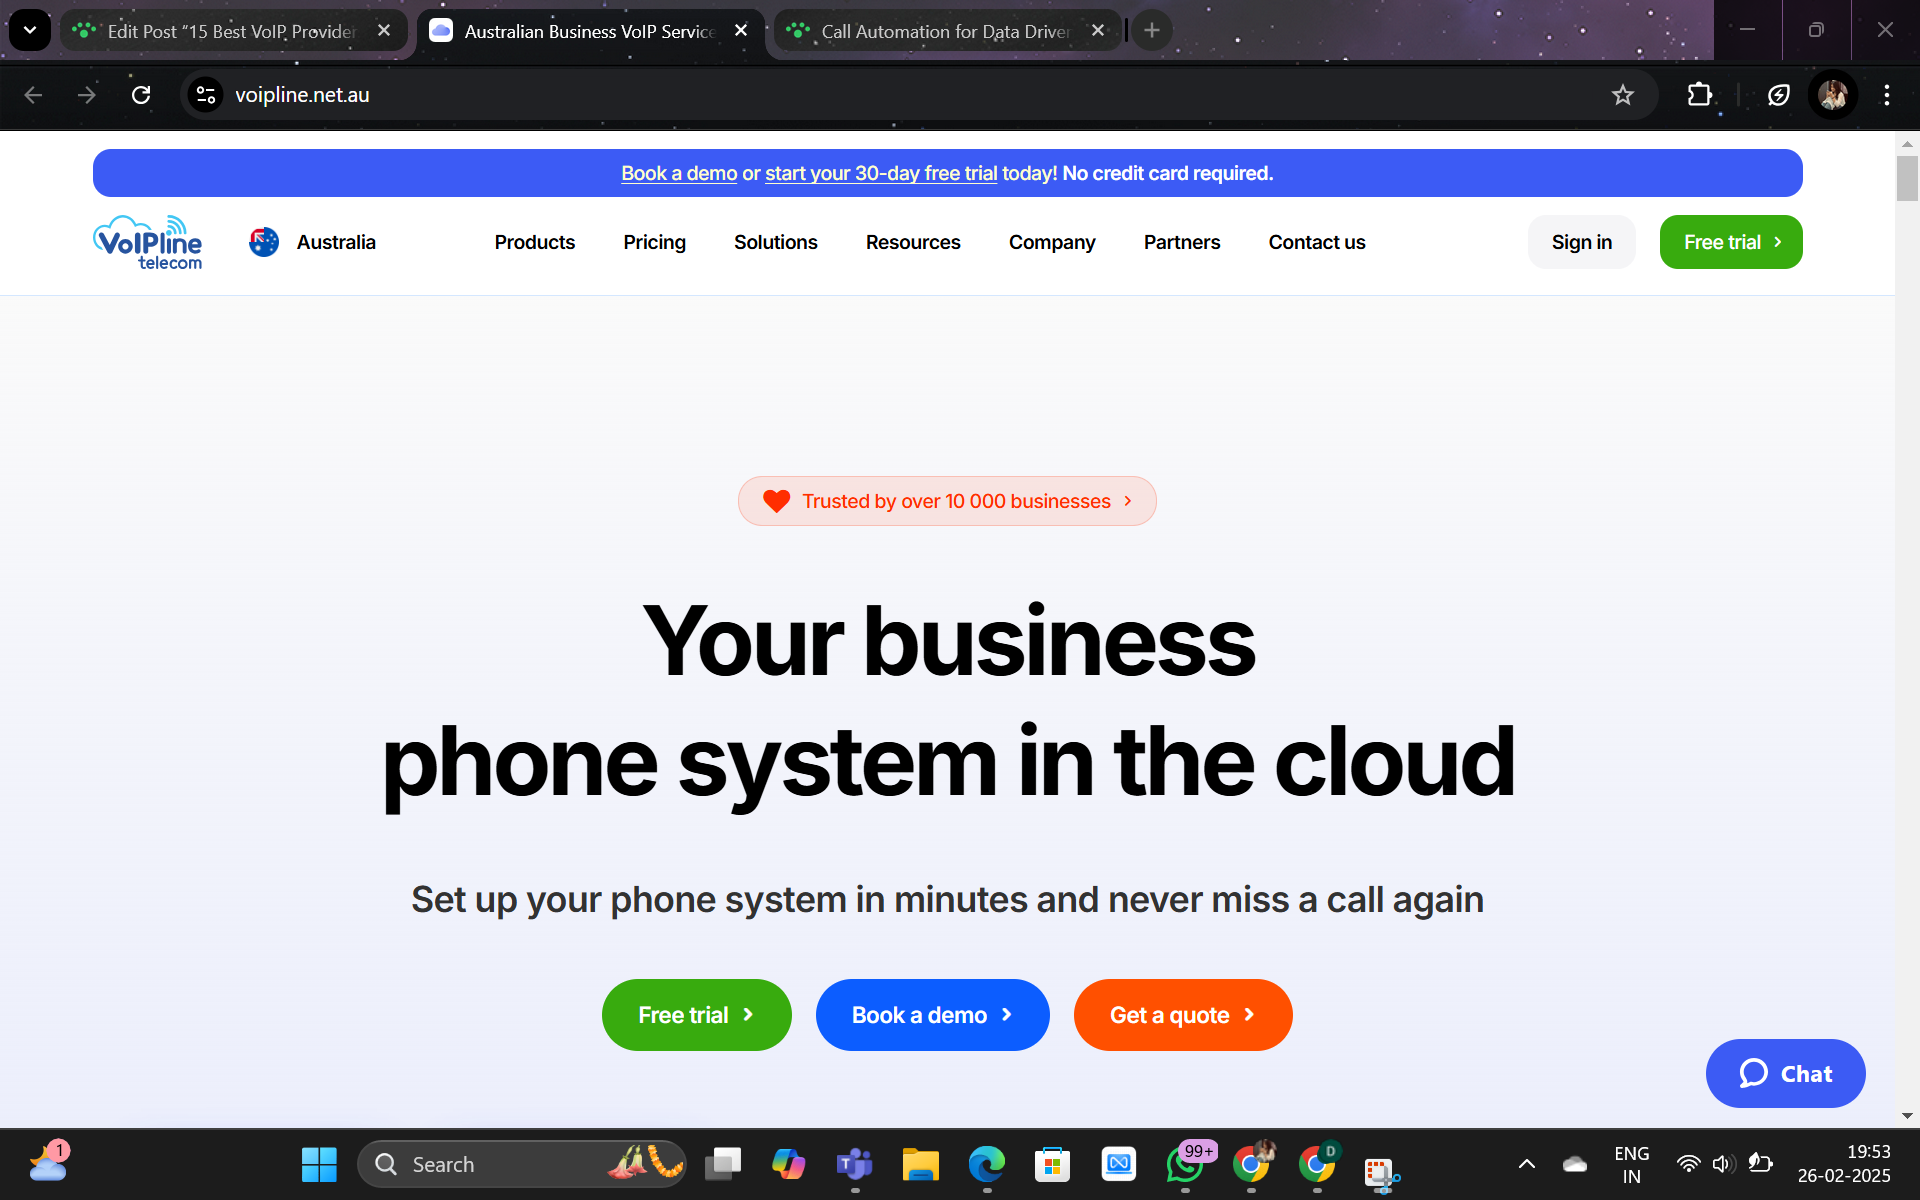The image size is (1920, 1200).
Task: Select the Company menu item
Action: point(1052,242)
